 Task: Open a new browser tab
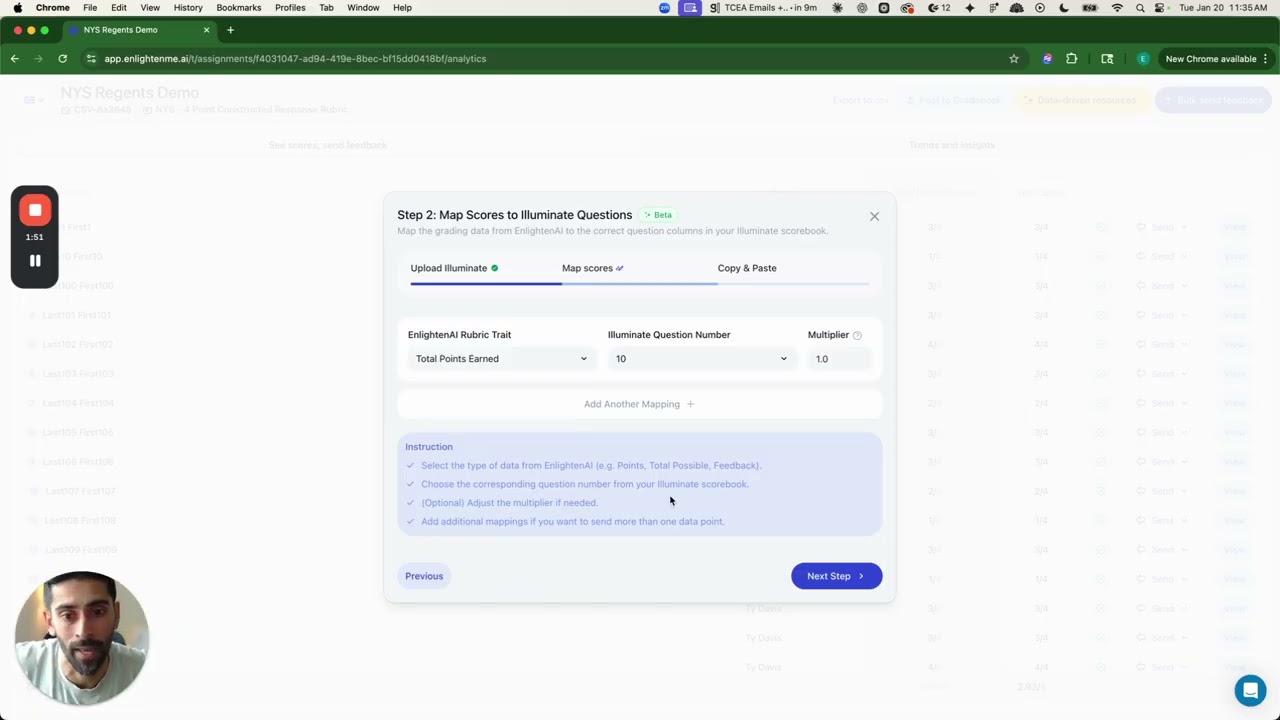click(230, 30)
